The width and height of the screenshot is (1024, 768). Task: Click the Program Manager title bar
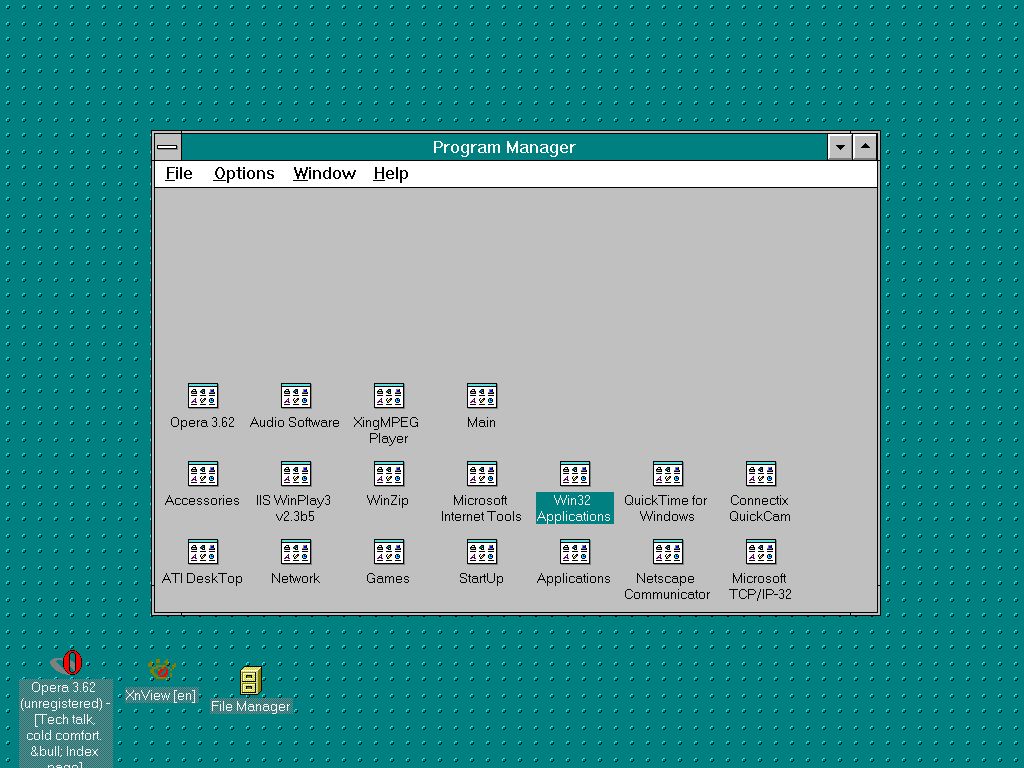click(504, 147)
